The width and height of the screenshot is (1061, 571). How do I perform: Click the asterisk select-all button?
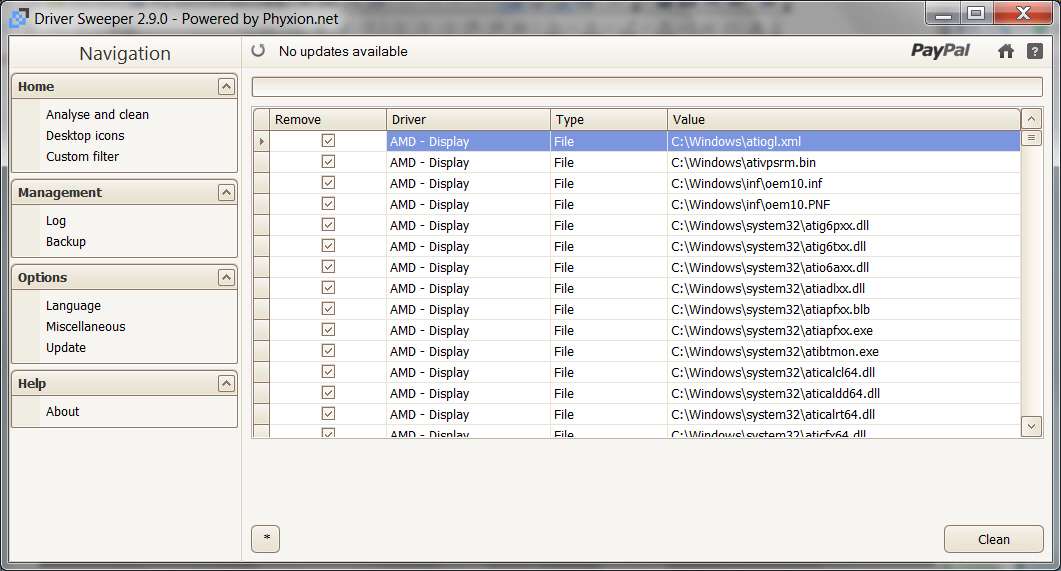266,539
